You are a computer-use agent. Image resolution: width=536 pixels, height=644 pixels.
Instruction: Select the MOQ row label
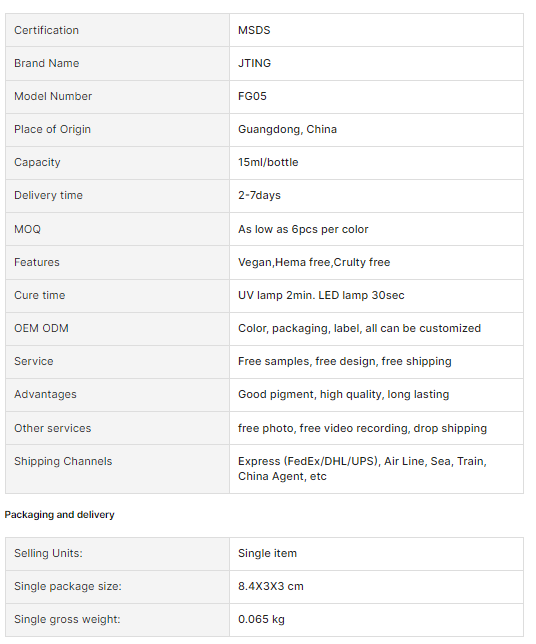coord(28,229)
